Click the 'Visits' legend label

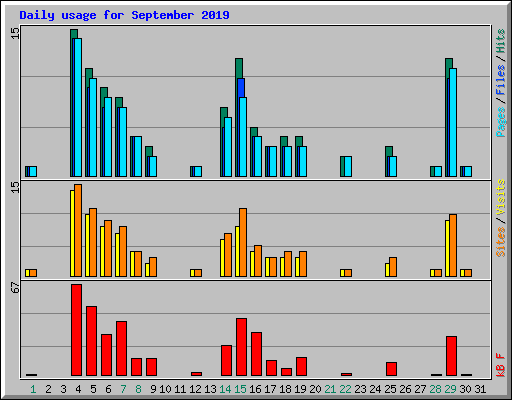(500, 198)
